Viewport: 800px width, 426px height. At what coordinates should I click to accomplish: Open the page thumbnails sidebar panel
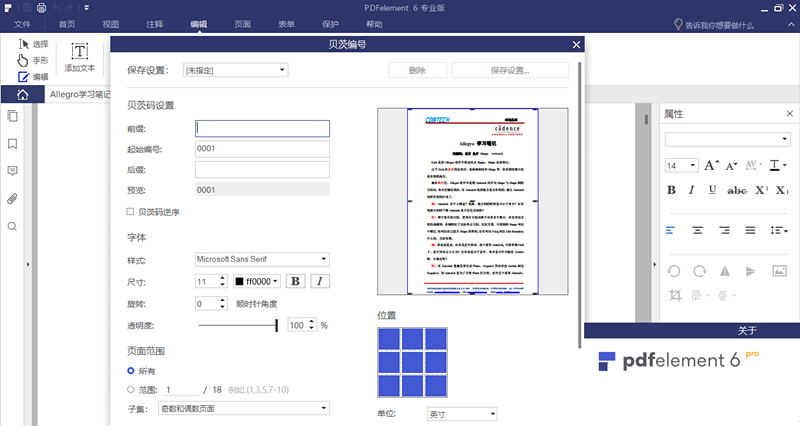coord(12,116)
